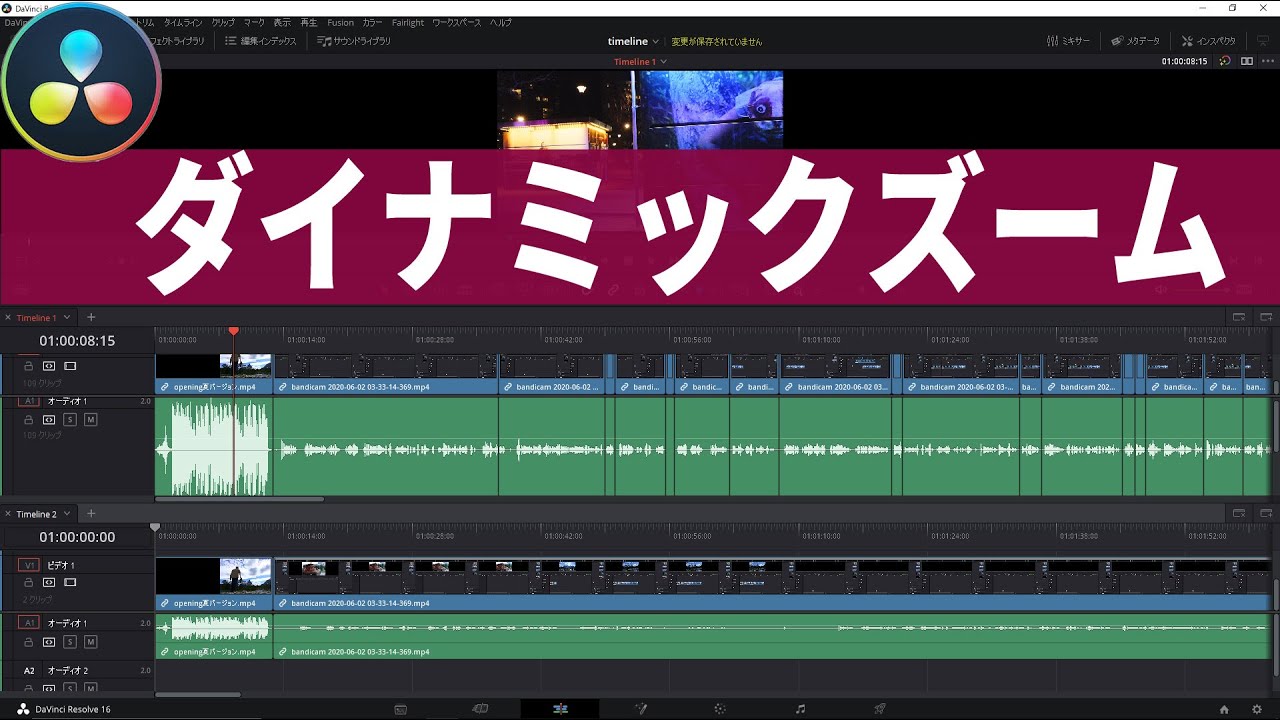
Task: Select the Timeline 2 tab
Action: (x=36, y=514)
